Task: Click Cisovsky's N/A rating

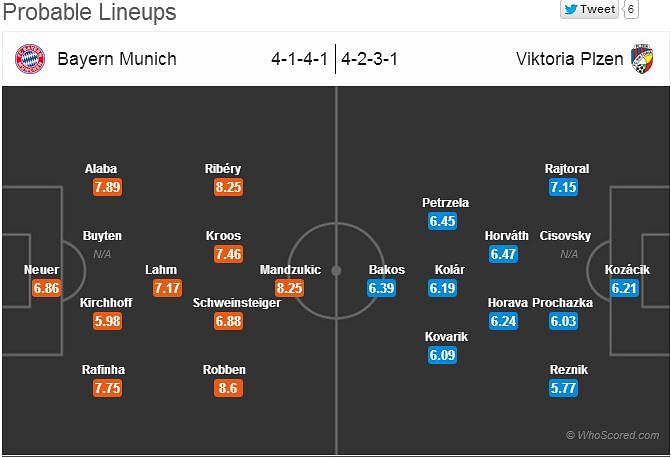Action: coord(569,254)
